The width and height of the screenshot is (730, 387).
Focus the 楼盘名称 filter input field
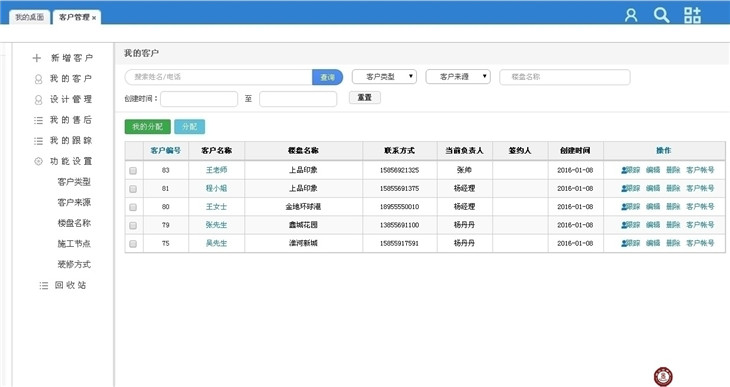pos(565,77)
